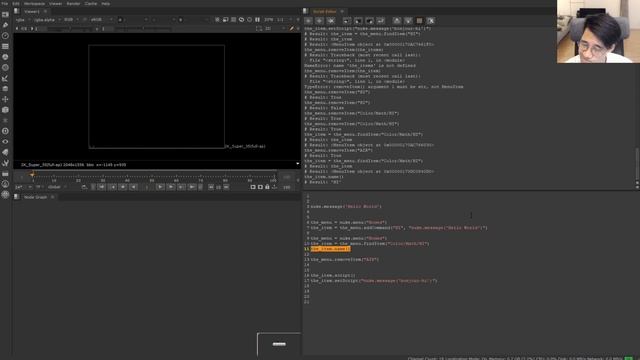Close the Script Editor tab
640x360 pixels.
(x=342, y=11)
